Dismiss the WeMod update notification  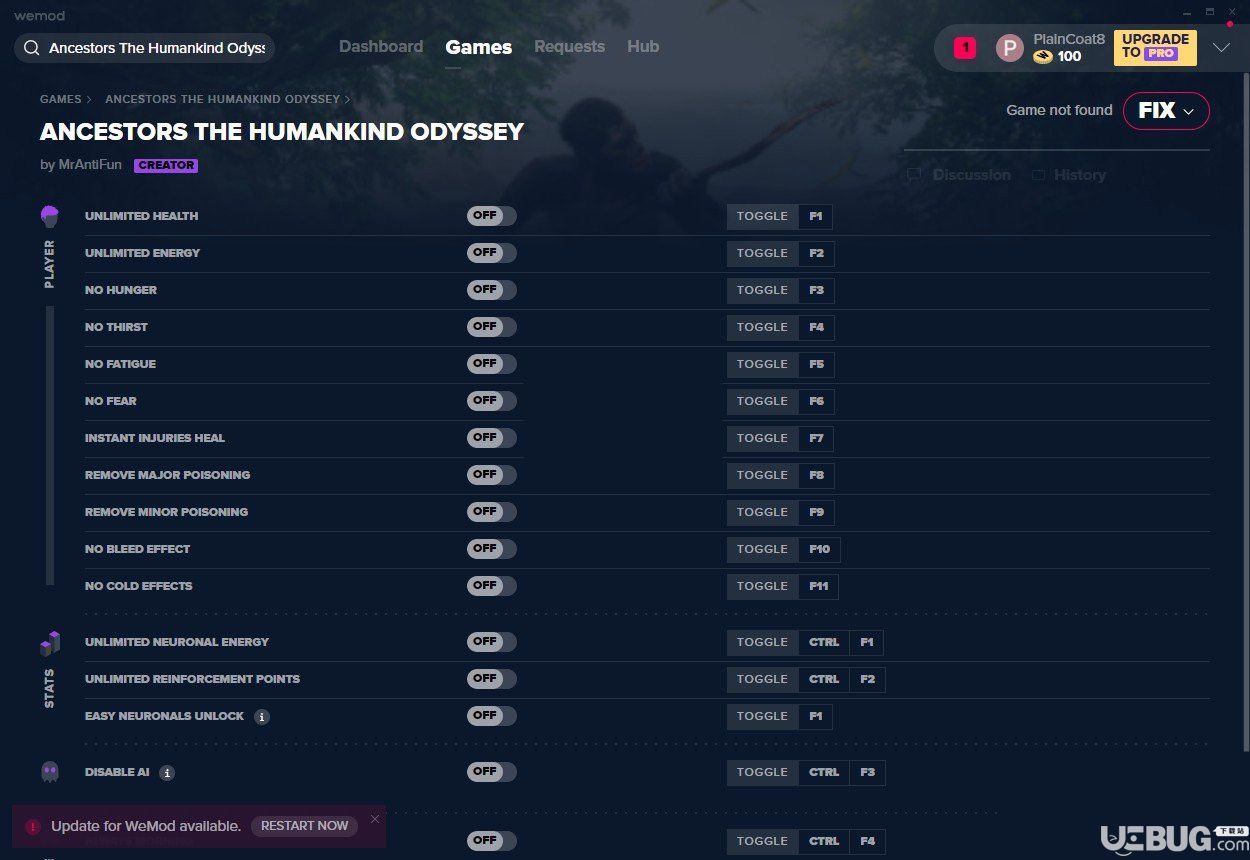(375, 819)
